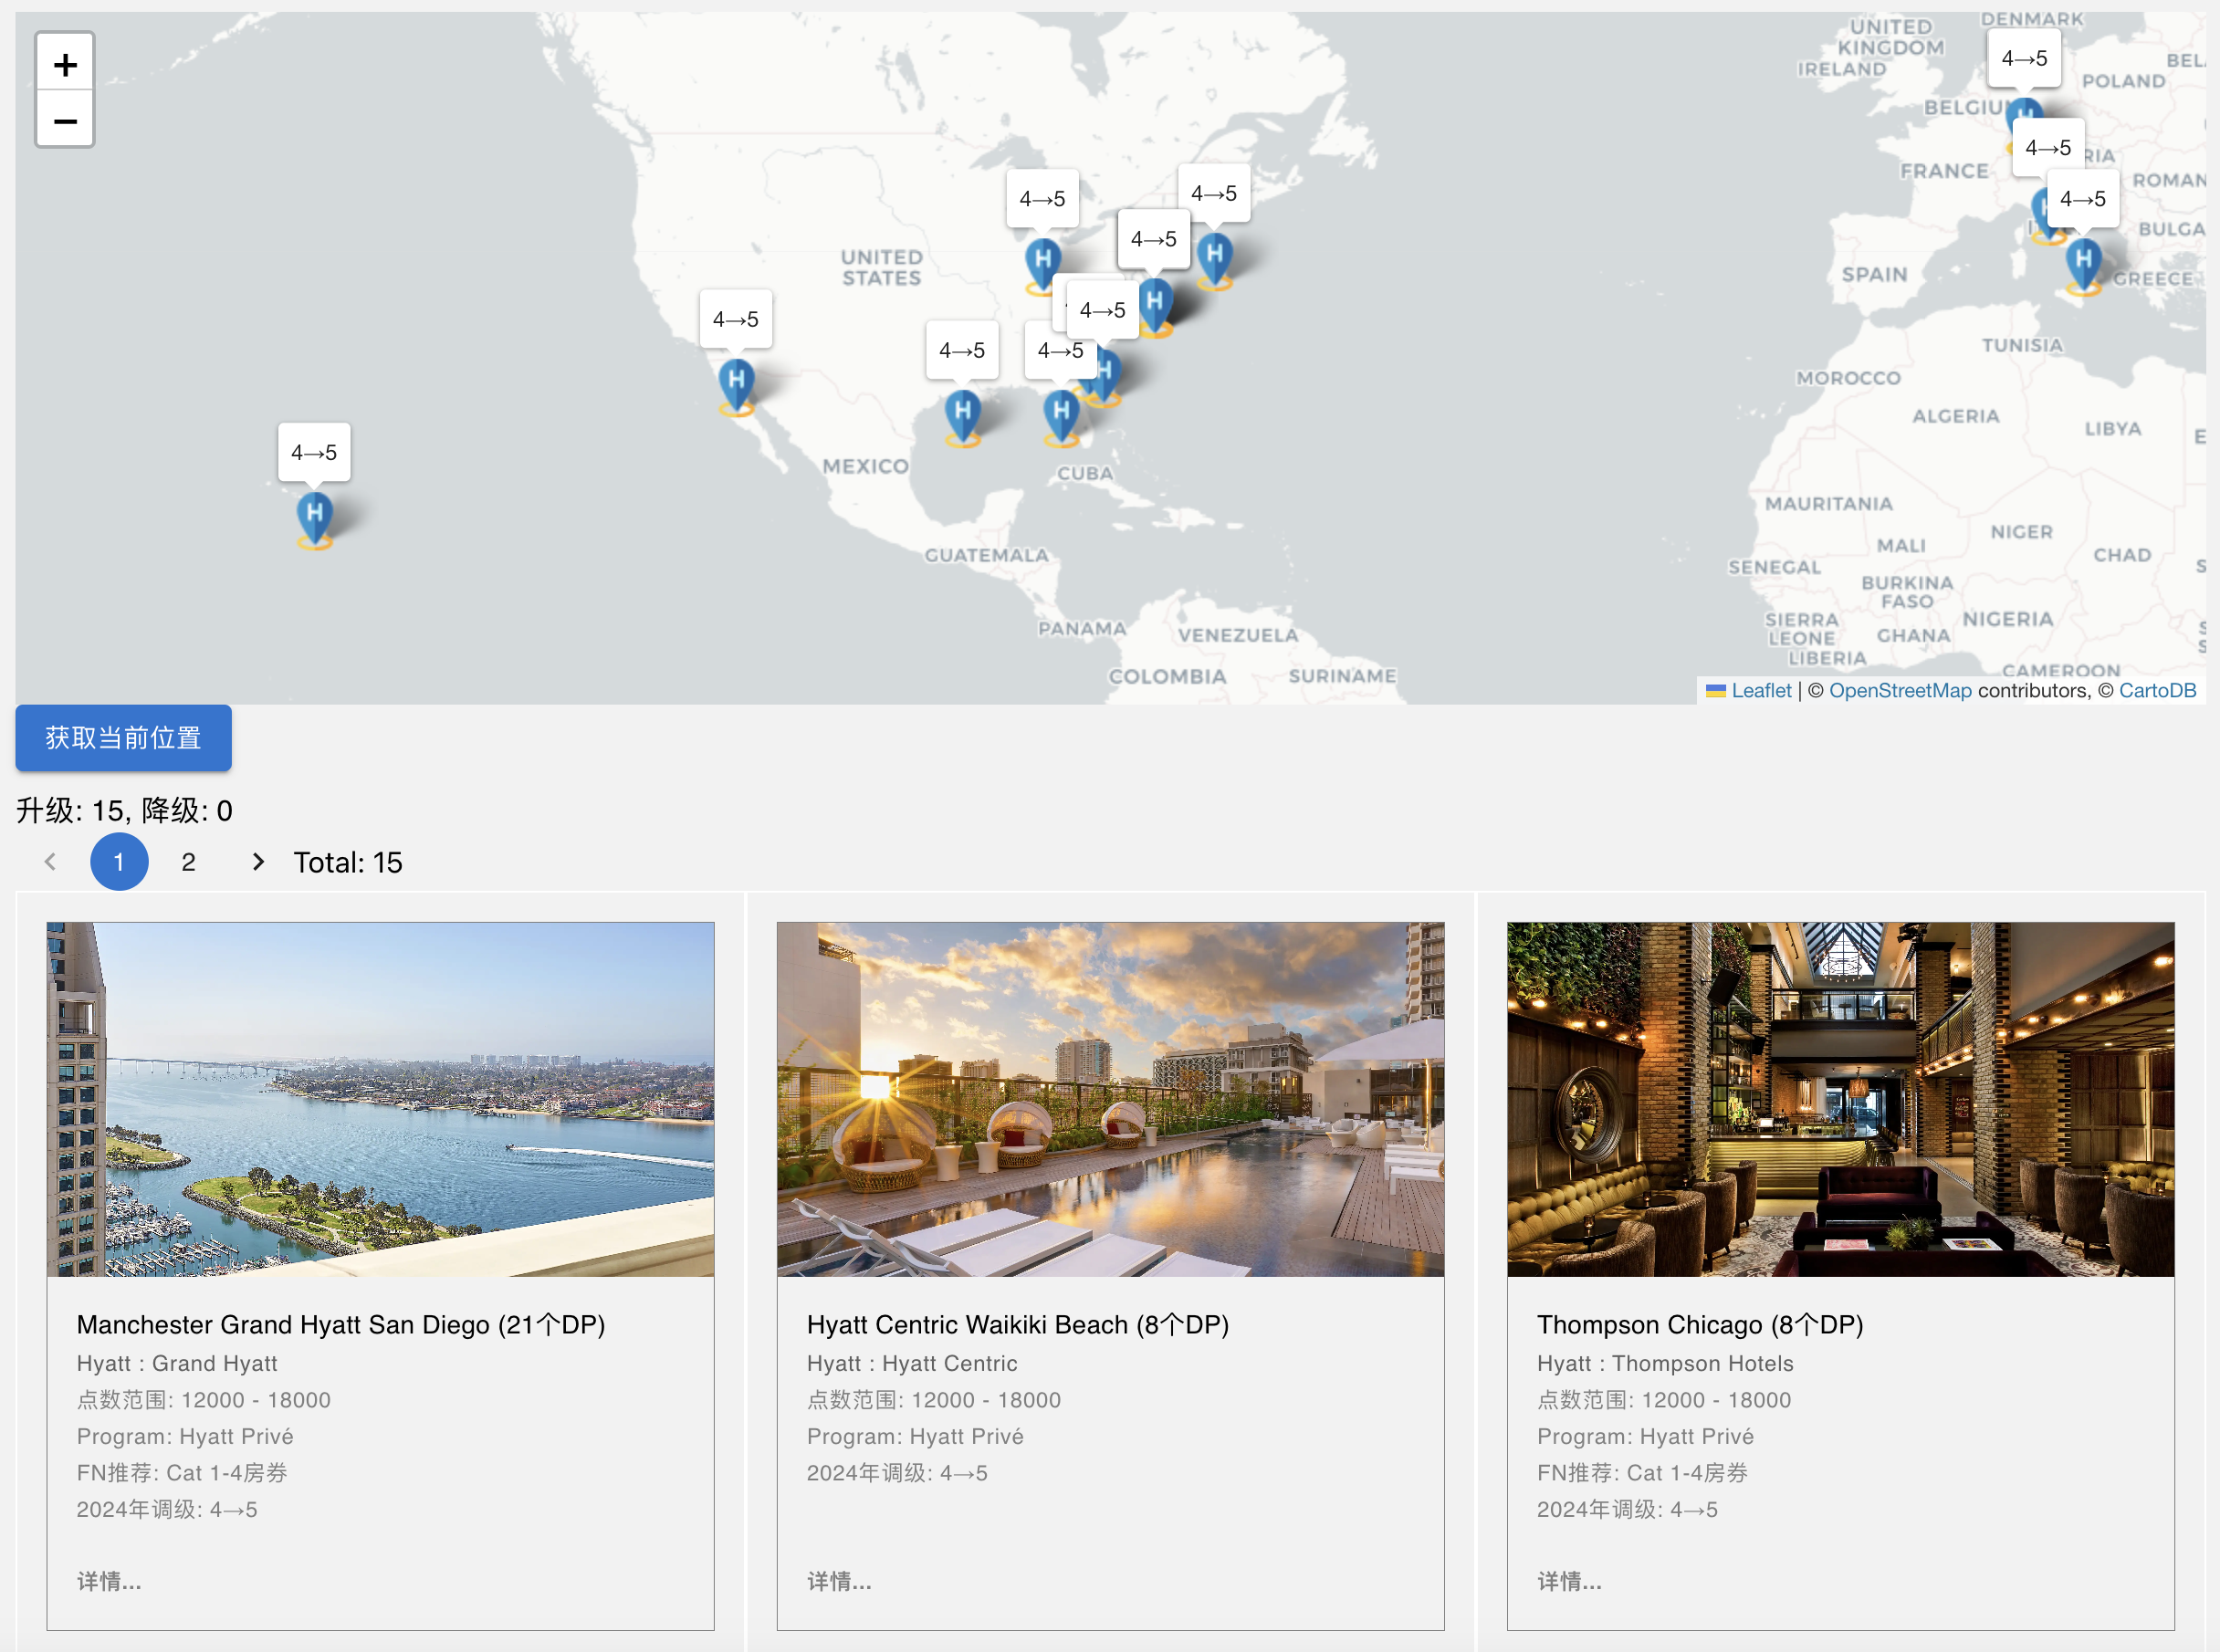Click 'FN推荐: Cat 1-4房券' on Thompson Chicago card
This screenshot has width=2220, height=1652.
[x=1642, y=1472]
